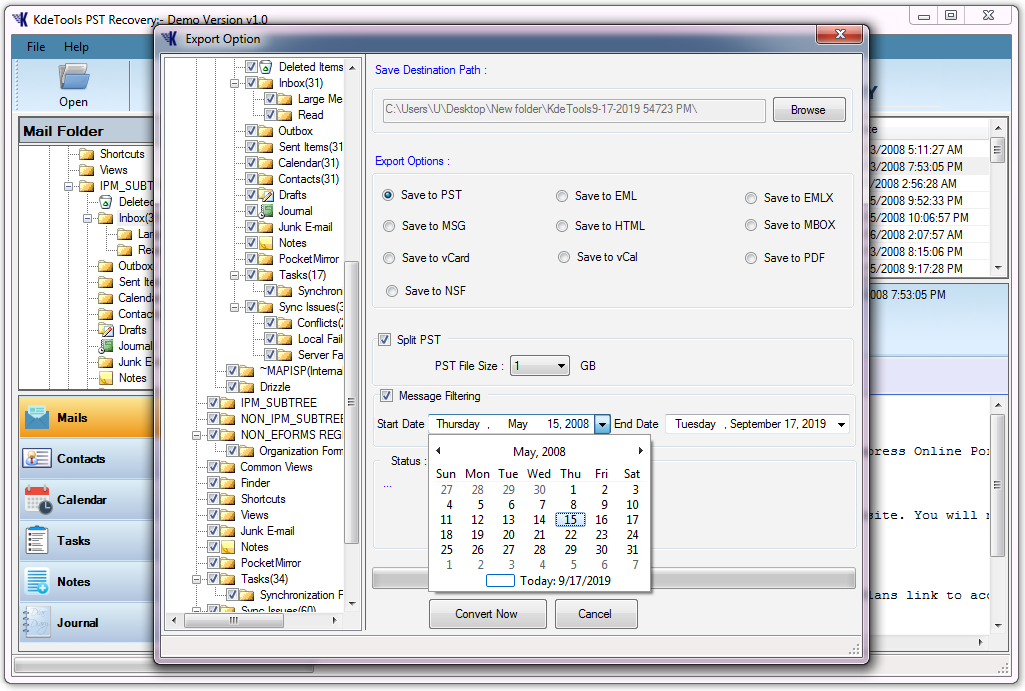Screen dimensions: 1025x691
Task: Click the Tasks checklist icon in sidebar
Action: (37, 541)
